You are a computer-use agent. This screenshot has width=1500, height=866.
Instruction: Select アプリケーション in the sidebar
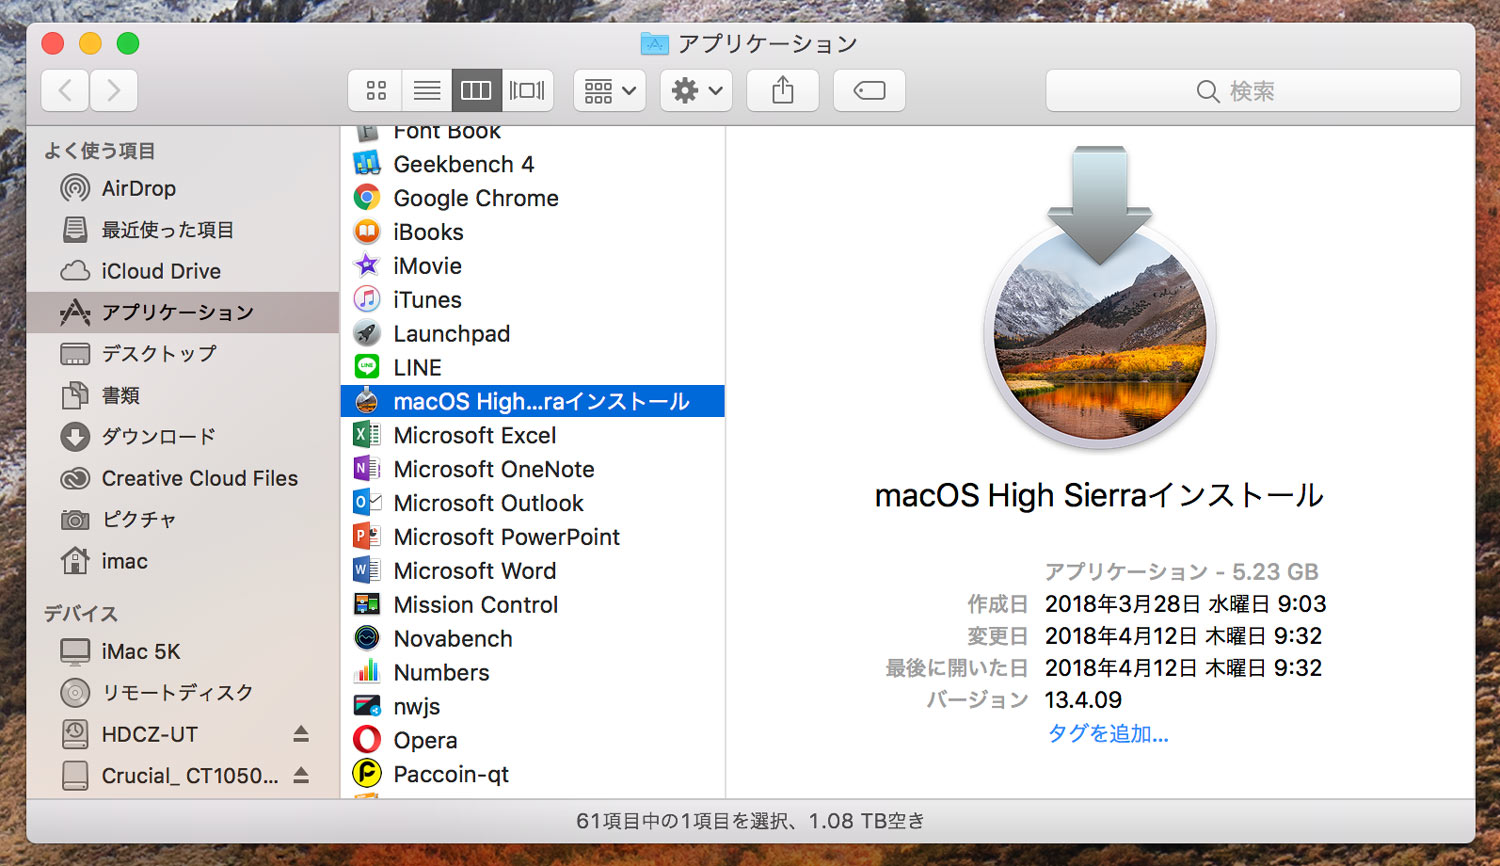point(183,312)
